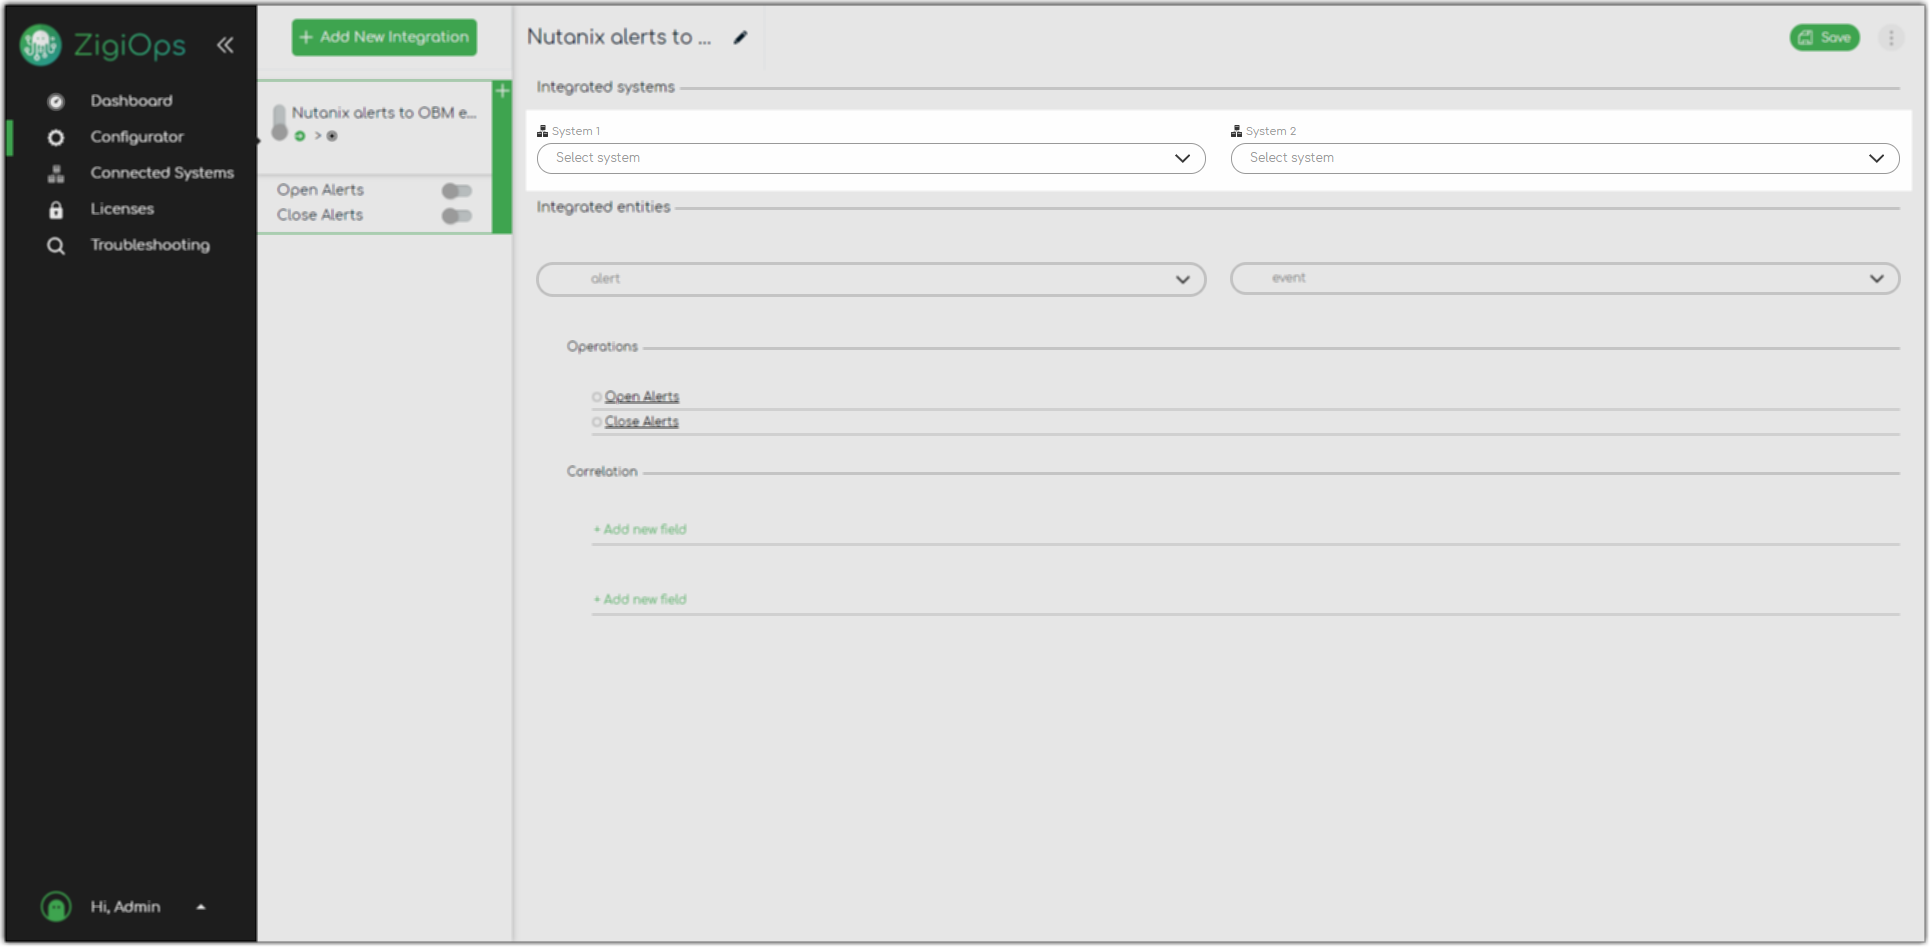
Task: Open Connected Systems menu item
Action: pos(162,173)
